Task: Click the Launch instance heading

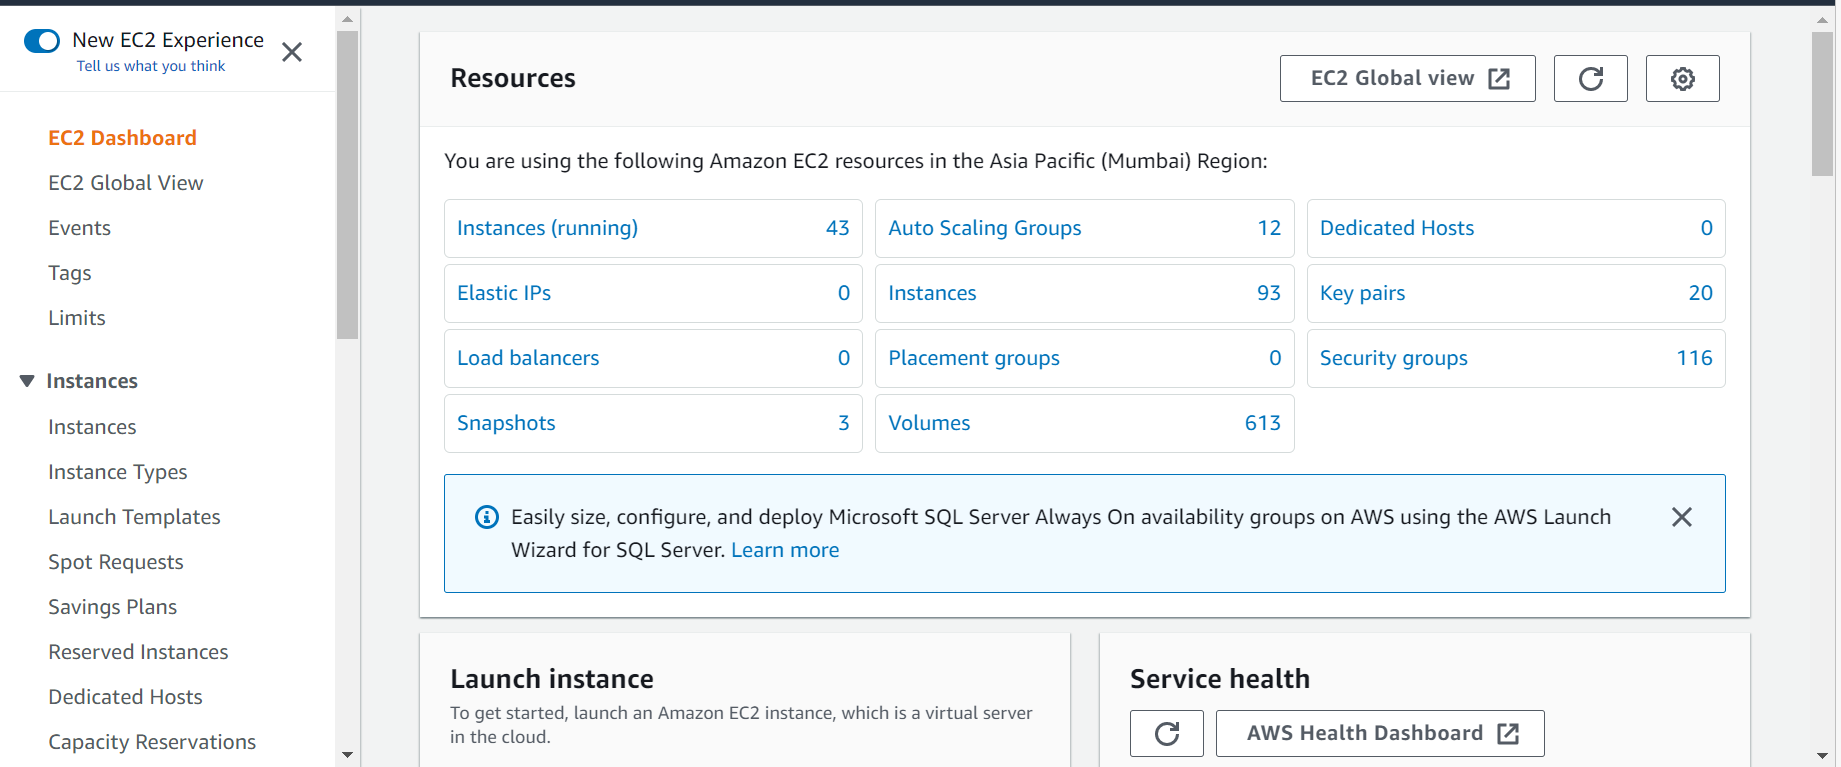Action: tap(552, 679)
